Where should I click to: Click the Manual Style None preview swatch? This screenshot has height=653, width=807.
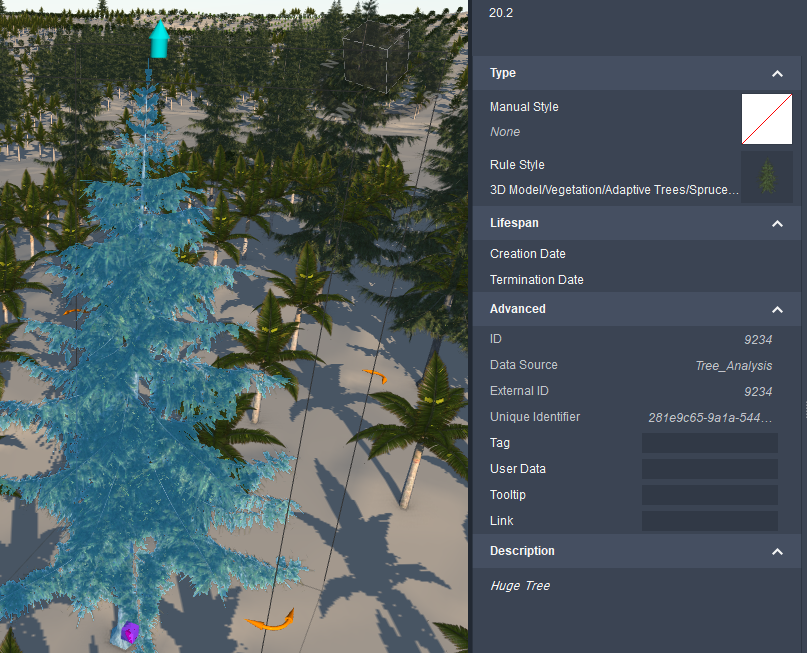point(766,118)
